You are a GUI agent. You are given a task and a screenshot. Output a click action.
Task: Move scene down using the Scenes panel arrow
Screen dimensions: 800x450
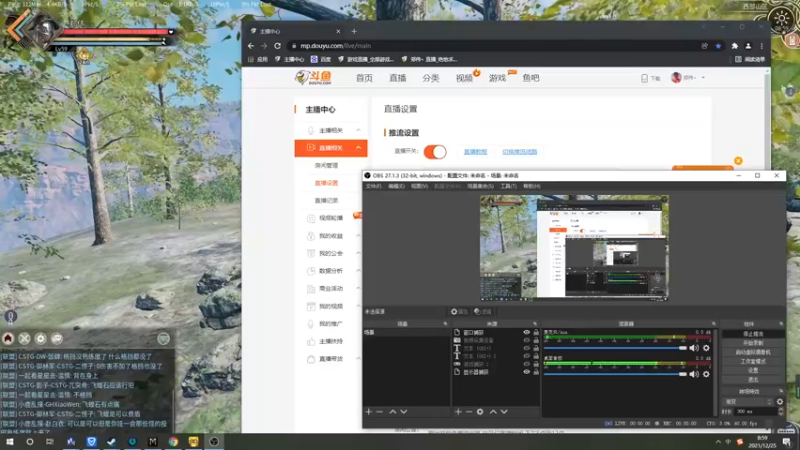tap(404, 412)
